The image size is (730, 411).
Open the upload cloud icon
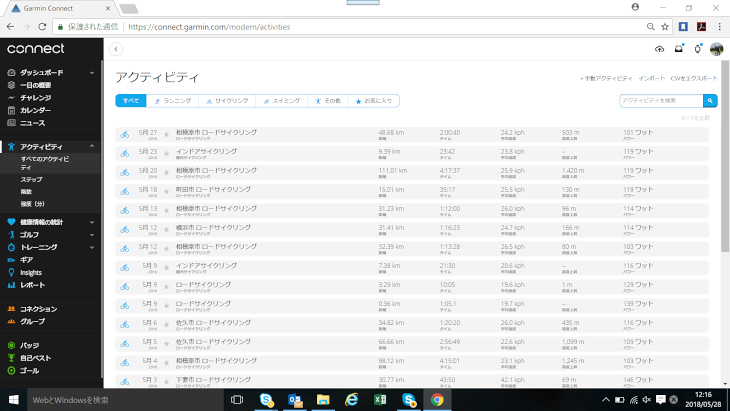point(659,49)
